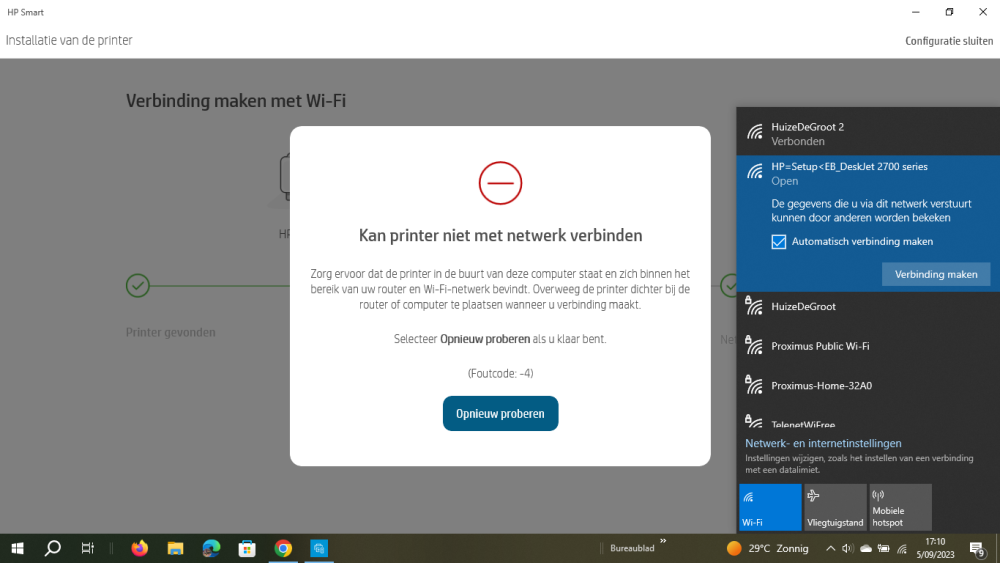
Task: Click the Printer gevonden label
Action: click(x=170, y=332)
